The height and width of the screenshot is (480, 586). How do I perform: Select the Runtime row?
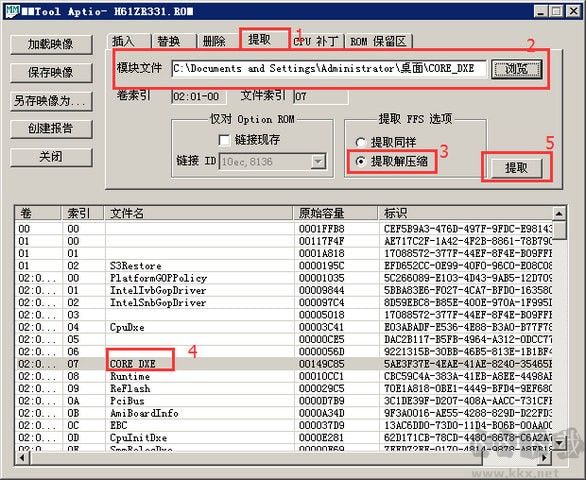(x=284, y=376)
